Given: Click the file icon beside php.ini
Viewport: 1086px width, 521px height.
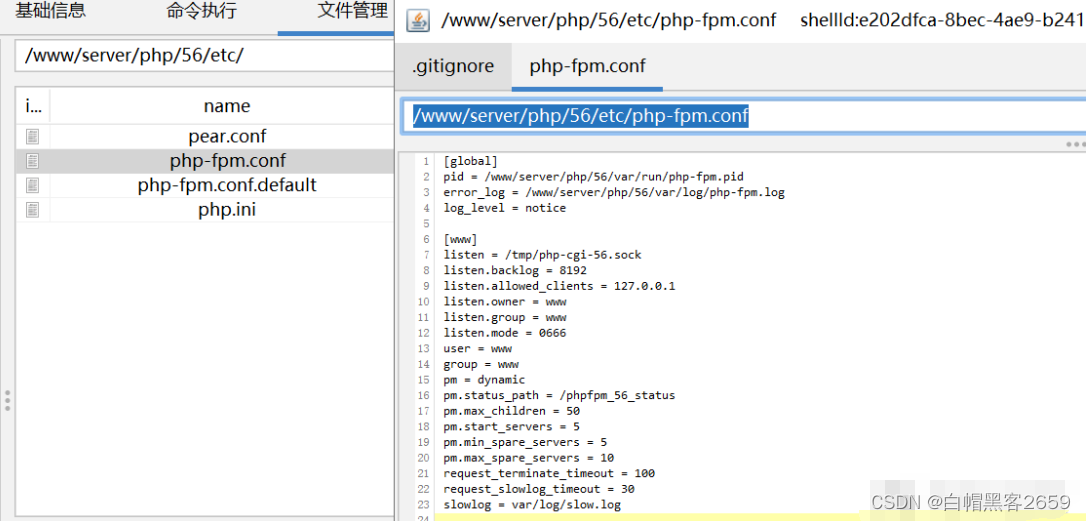Looking at the screenshot, I should pyautogui.click(x=33, y=209).
